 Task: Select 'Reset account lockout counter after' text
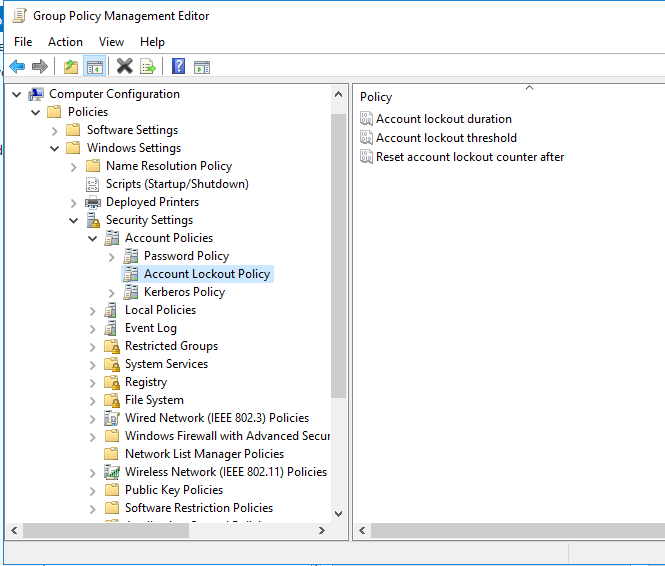[470, 157]
